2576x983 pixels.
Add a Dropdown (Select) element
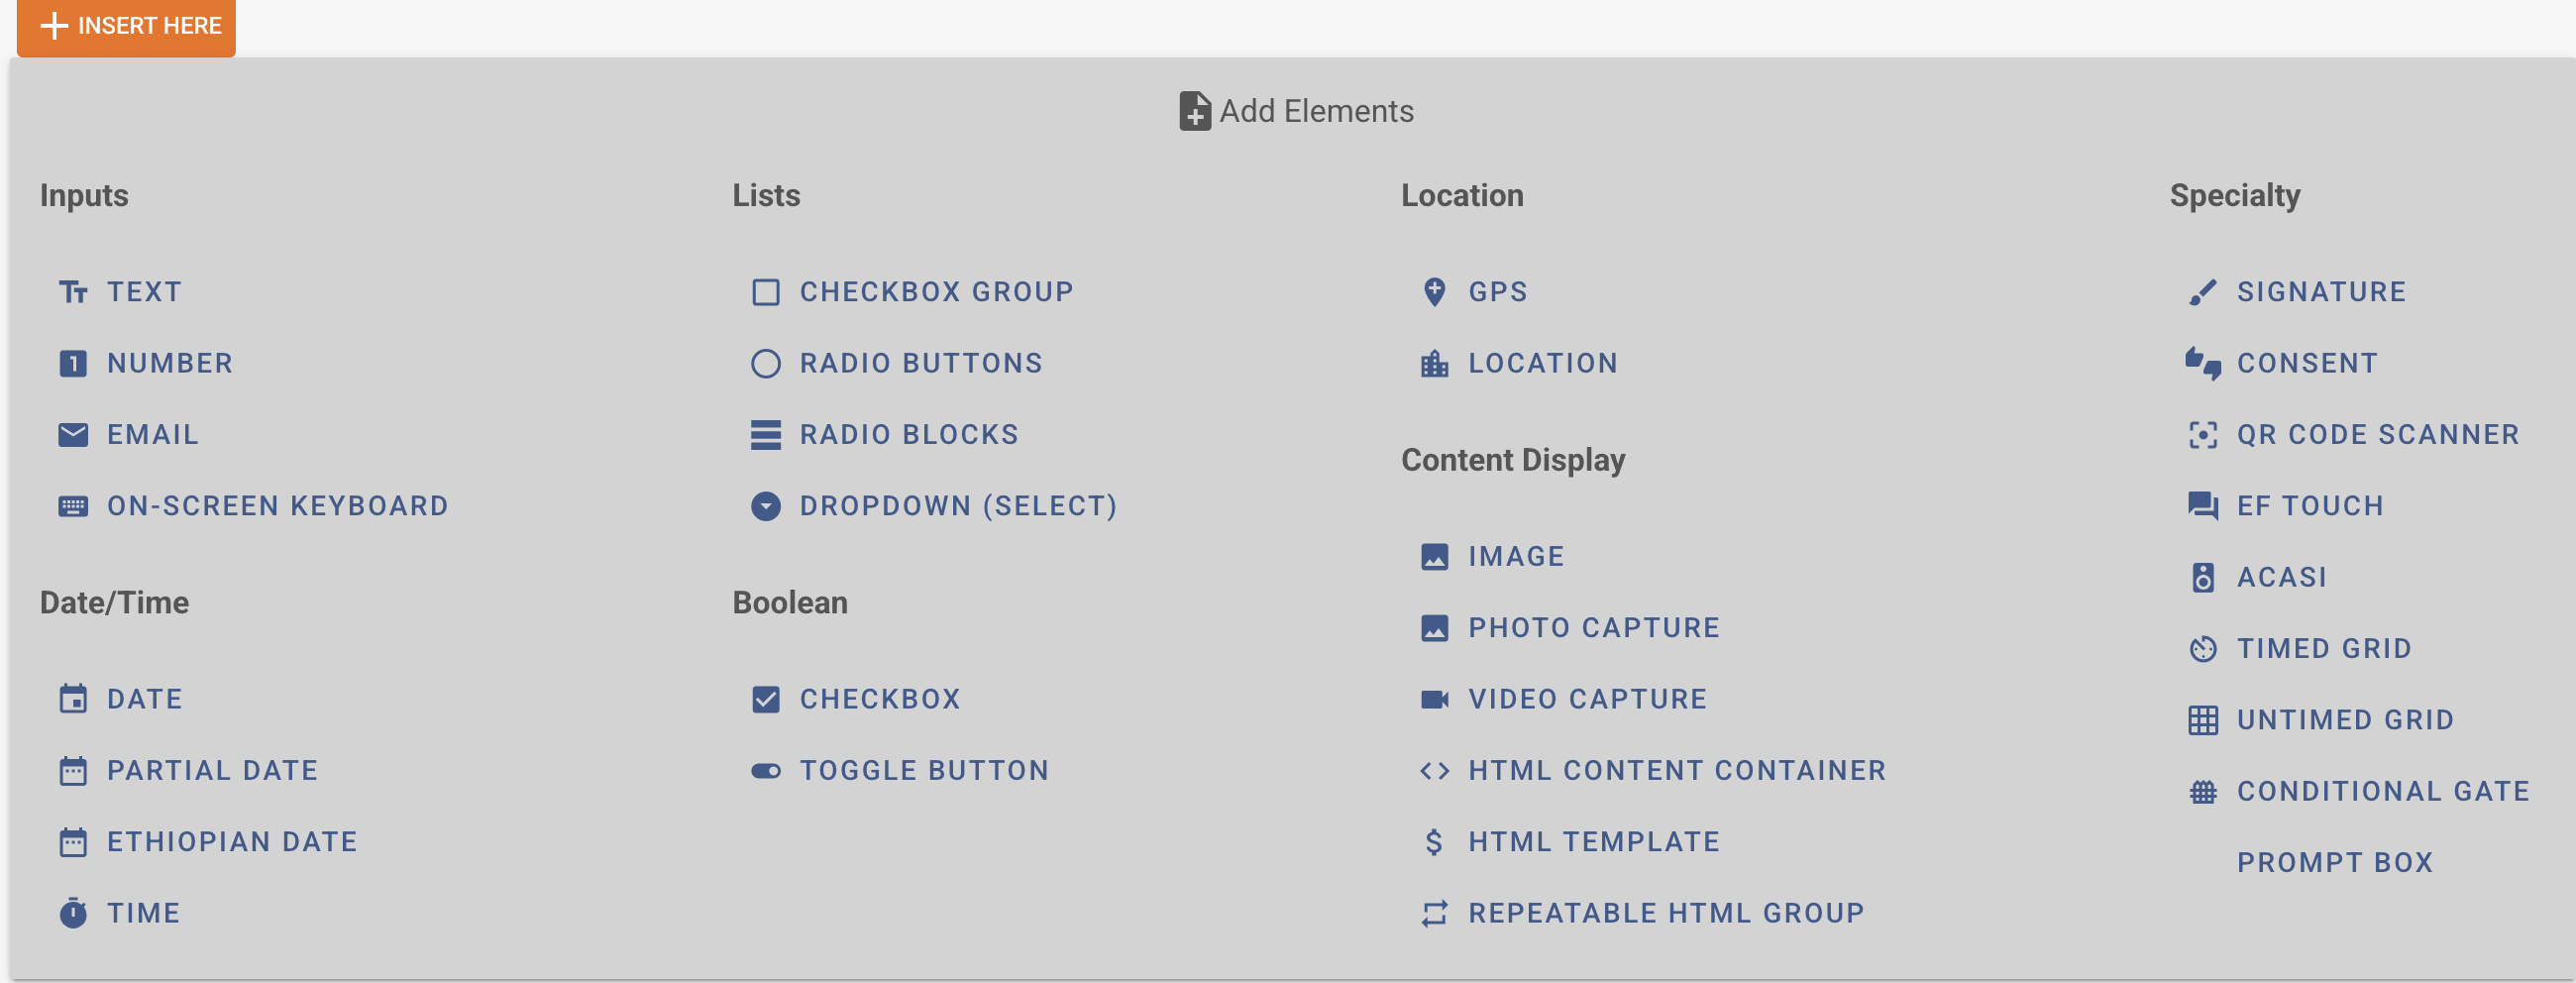(934, 506)
